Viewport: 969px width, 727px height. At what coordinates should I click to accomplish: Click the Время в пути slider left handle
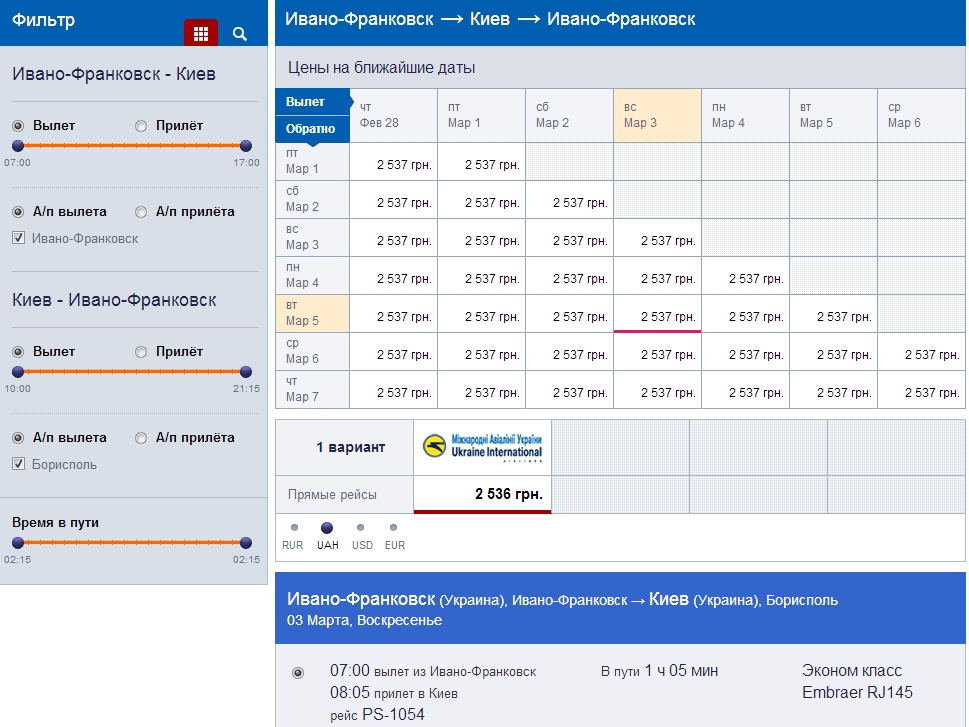pyautogui.click(x=18, y=543)
